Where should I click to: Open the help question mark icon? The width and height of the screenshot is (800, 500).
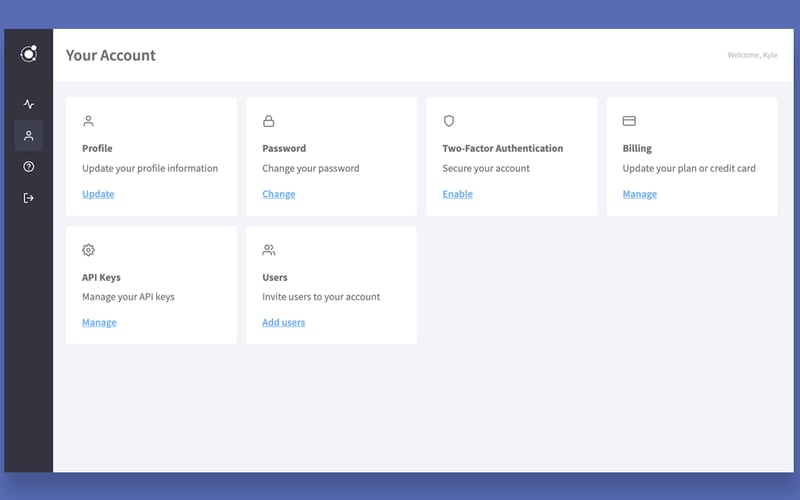tap(29, 166)
